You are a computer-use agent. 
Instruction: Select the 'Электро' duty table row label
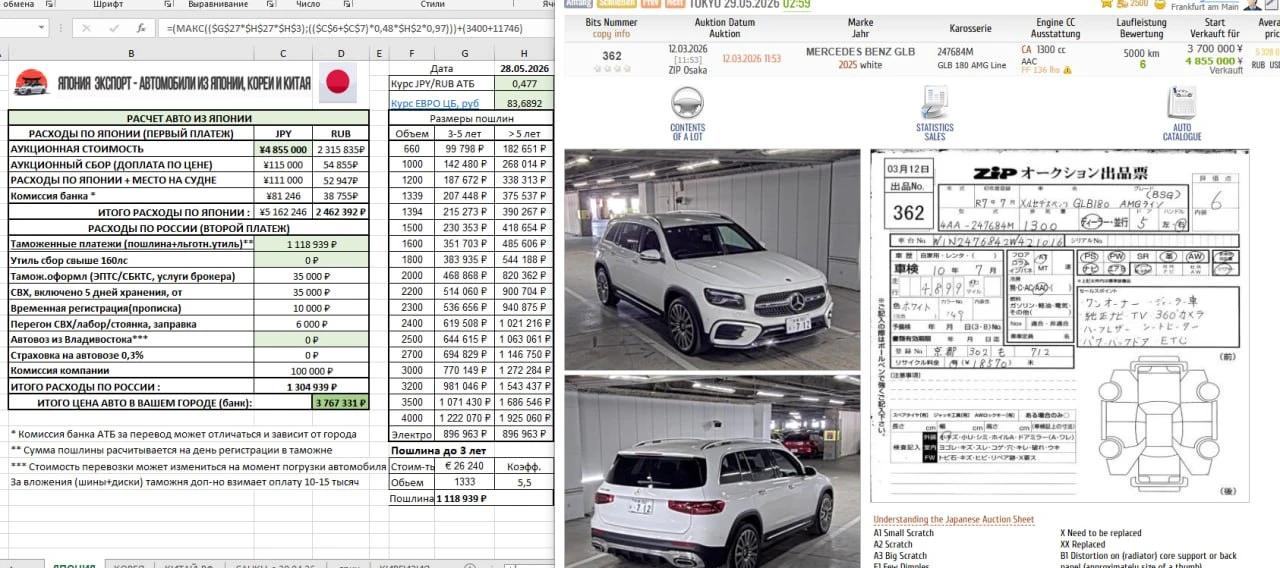point(412,434)
